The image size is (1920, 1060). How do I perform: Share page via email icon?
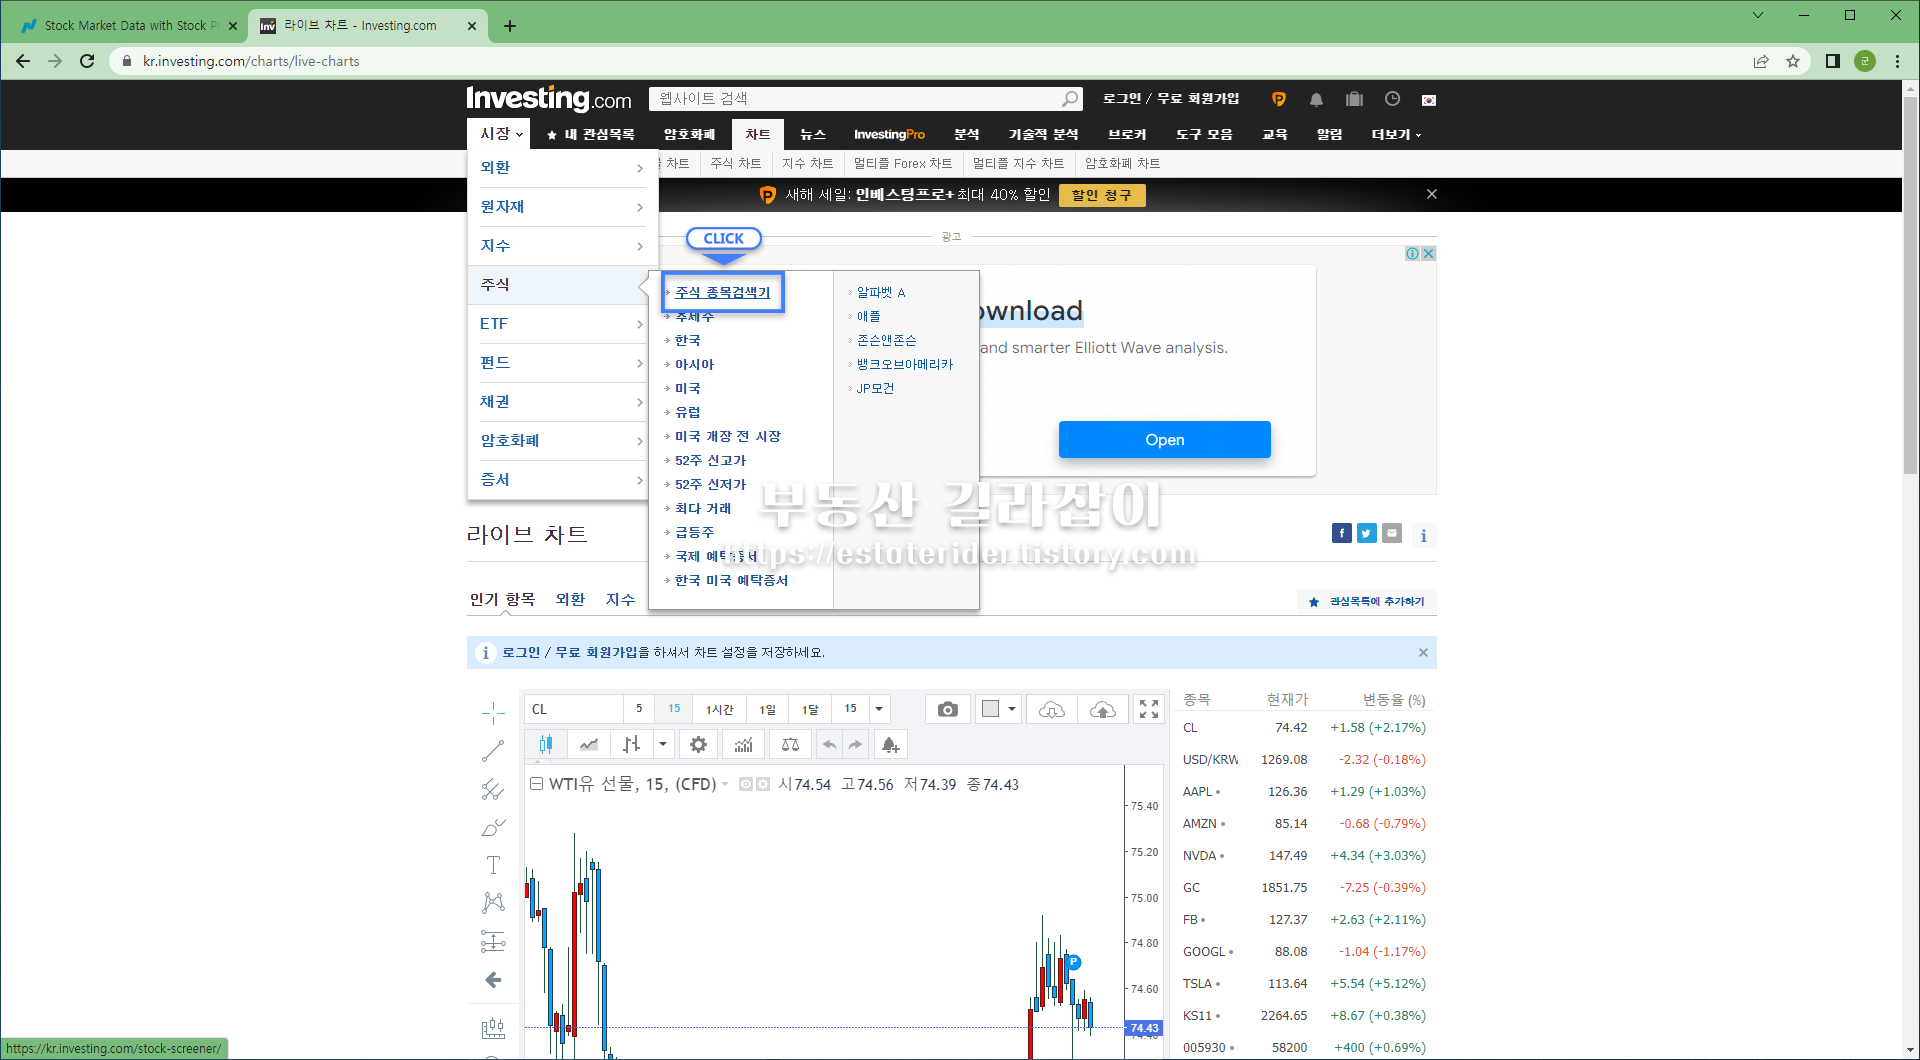tap(1392, 533)
